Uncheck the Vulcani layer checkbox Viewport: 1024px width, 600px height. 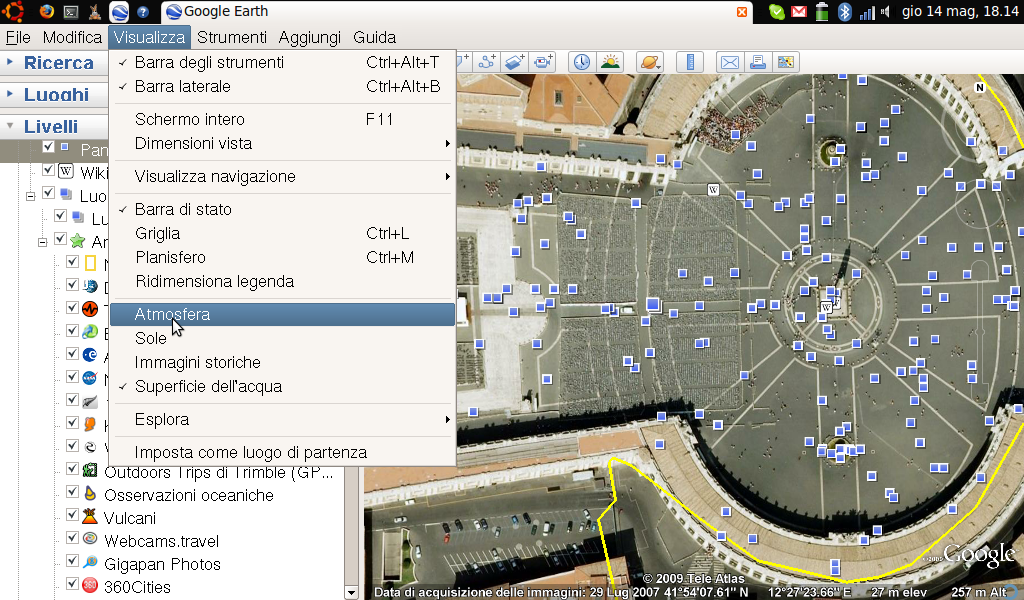tap(72, 514)
